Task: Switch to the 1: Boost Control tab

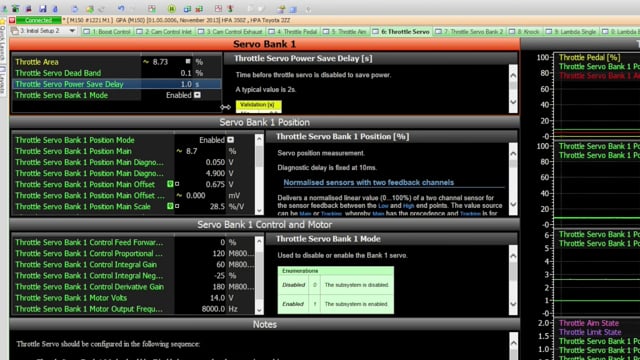Action: click(107, 31)
